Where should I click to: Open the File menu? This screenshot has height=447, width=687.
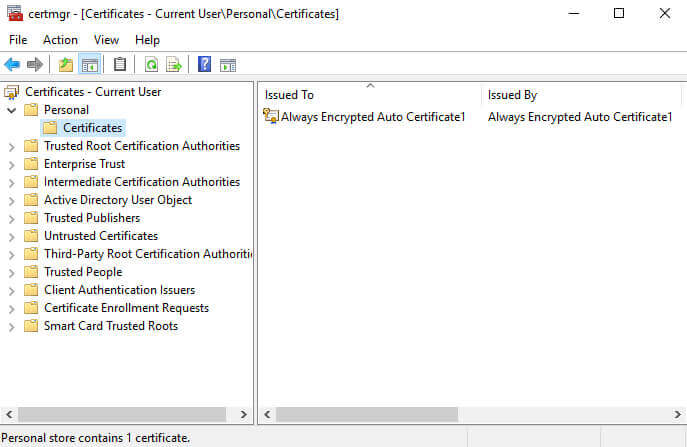[x=18, y=40]
